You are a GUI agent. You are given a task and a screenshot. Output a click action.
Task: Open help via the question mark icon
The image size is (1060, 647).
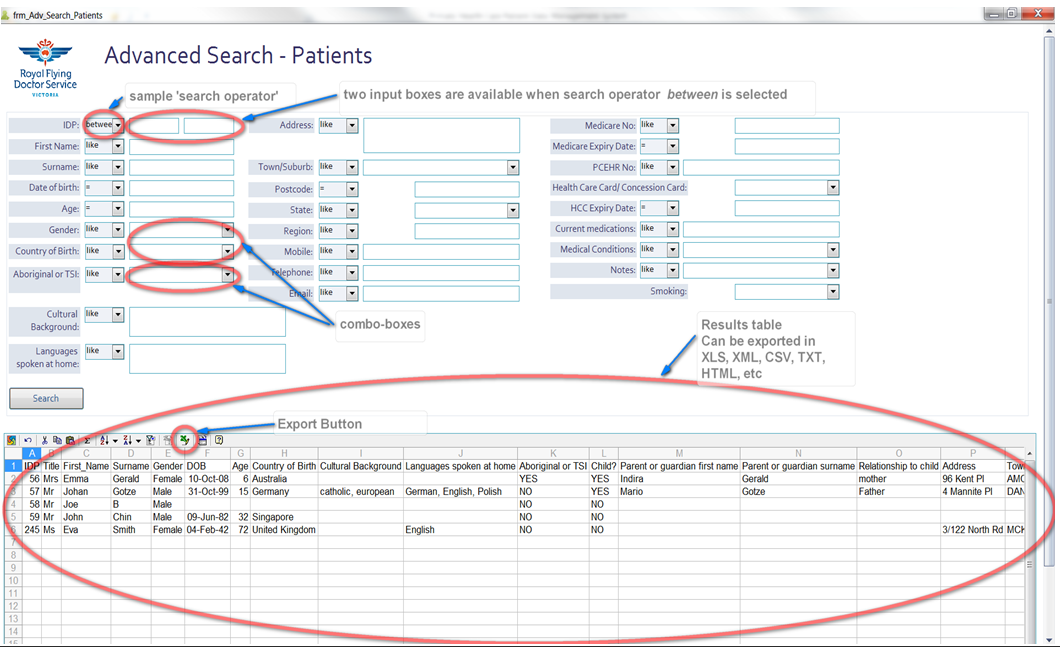[x=219, y=439]
